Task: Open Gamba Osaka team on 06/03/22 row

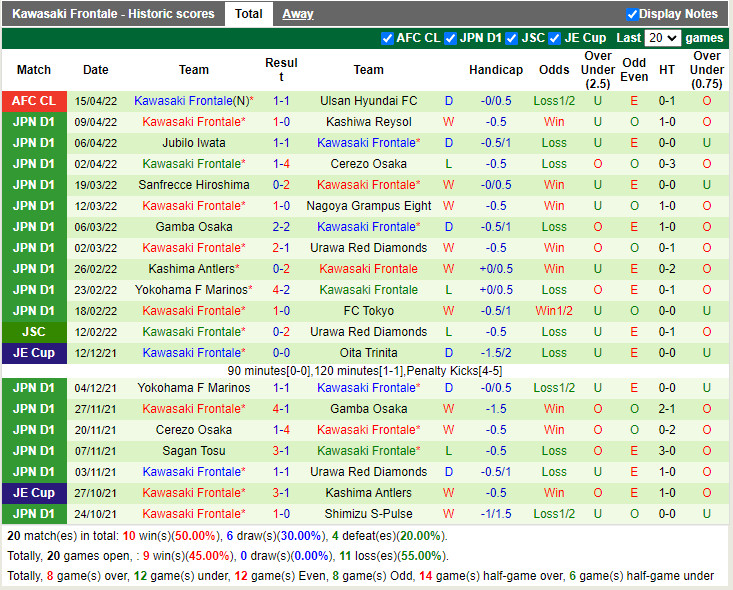Action: tap(194, 227)
